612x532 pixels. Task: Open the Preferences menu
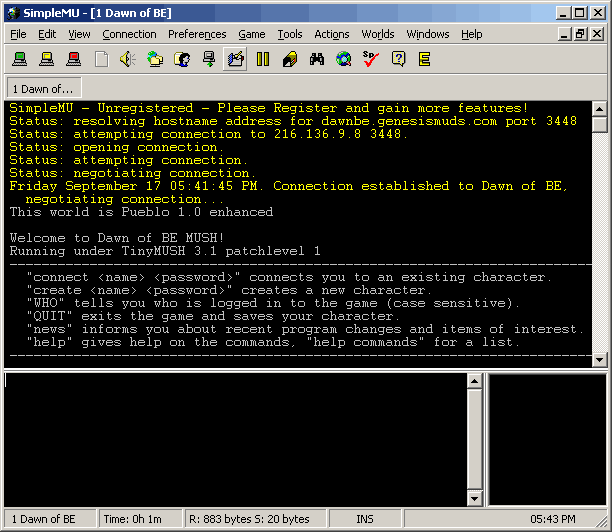coord(197,34)
